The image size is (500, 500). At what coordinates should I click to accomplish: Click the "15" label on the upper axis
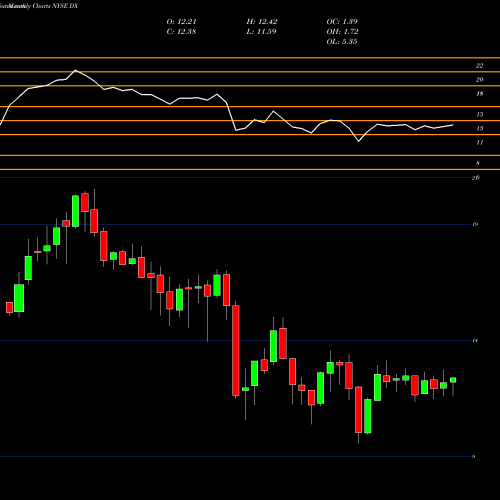click(x=479, y=114)
